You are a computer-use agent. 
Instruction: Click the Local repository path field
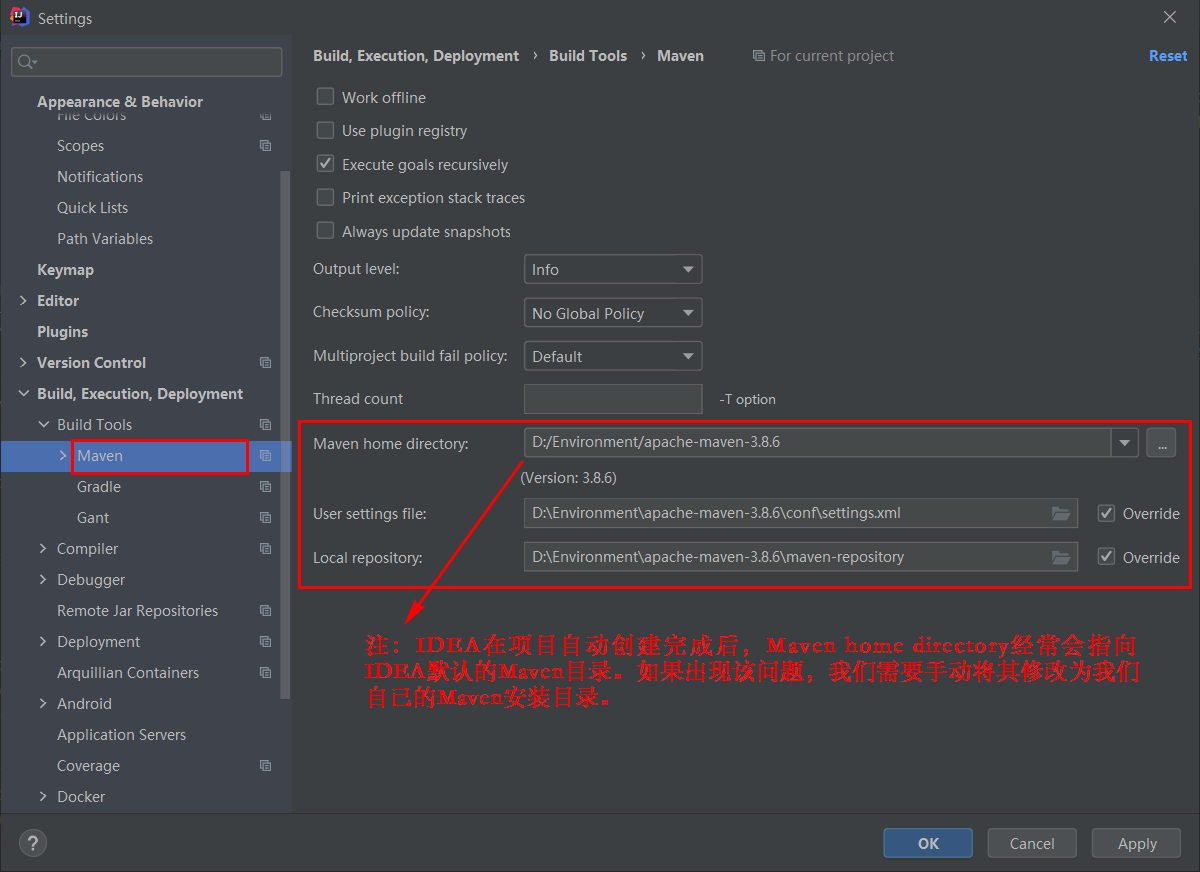(x=801, y=557)
